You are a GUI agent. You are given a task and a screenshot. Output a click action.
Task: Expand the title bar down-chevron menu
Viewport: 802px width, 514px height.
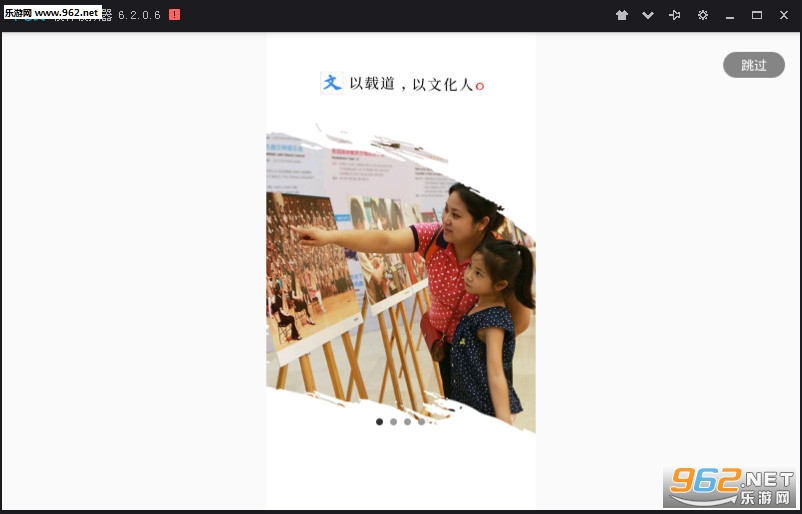click(648, 15)
